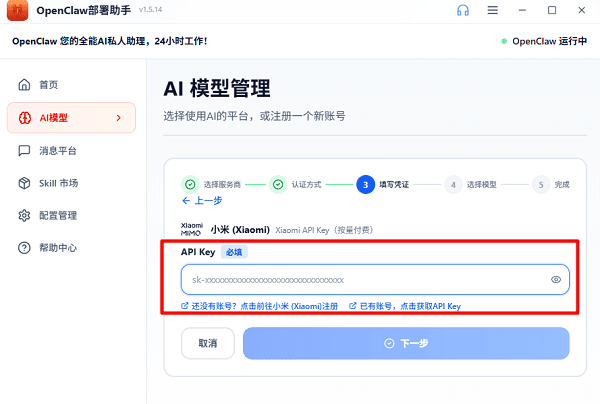
Task: Maximize the OpenClaw window
Action: click(552, 10)
